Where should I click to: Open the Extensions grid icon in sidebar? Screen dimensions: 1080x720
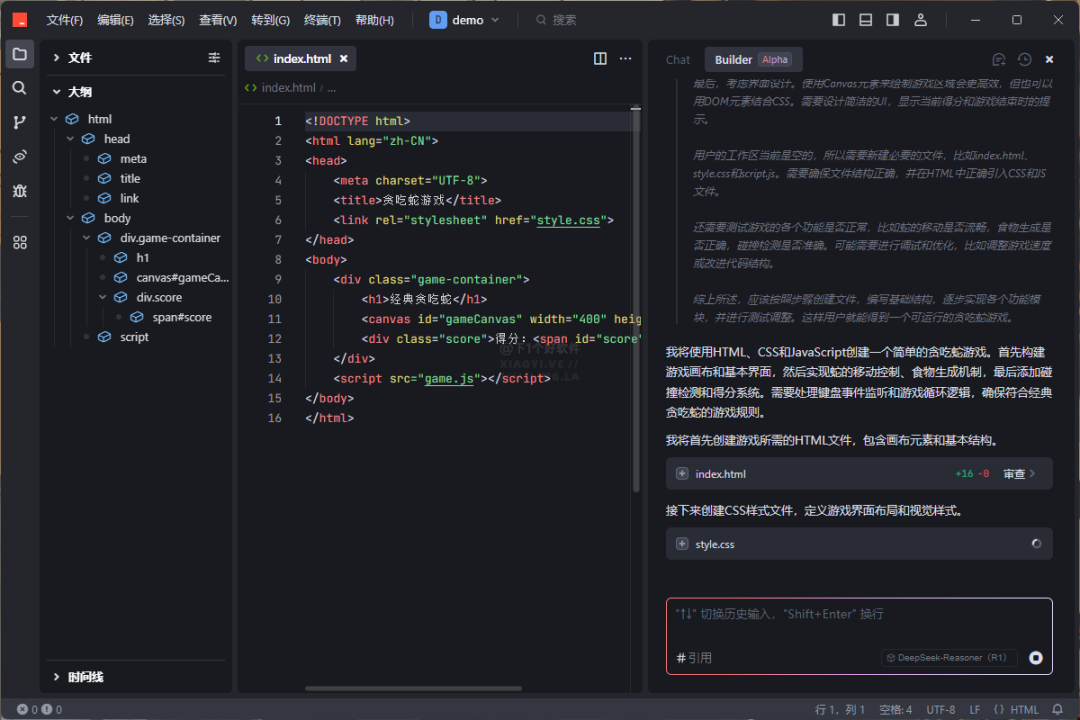click(x=19, y=242)
